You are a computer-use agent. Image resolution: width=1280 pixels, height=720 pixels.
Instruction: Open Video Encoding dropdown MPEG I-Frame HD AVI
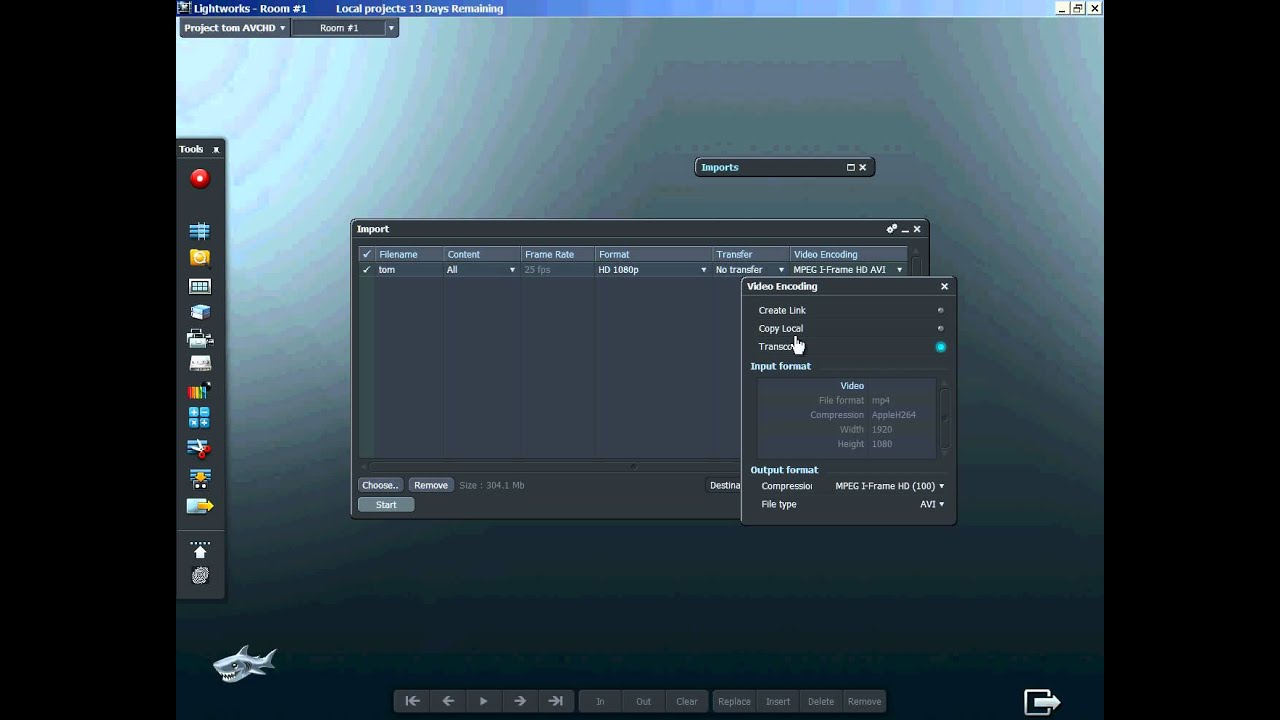848,270
